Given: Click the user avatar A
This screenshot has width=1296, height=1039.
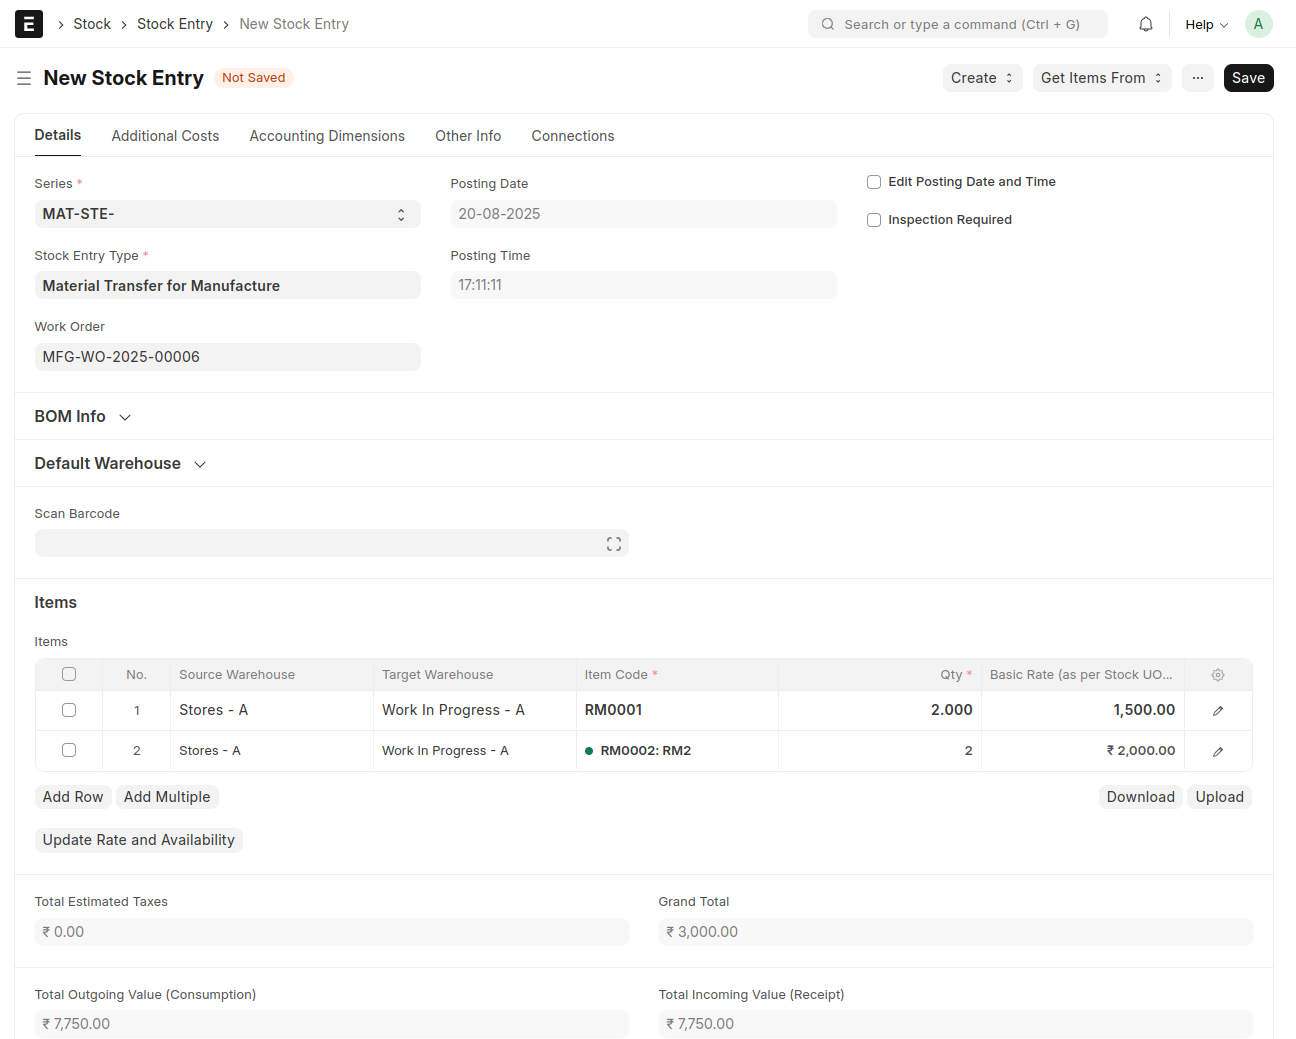Looking at the screenshot, I should pyautogui.click(x=1258, y=24).
